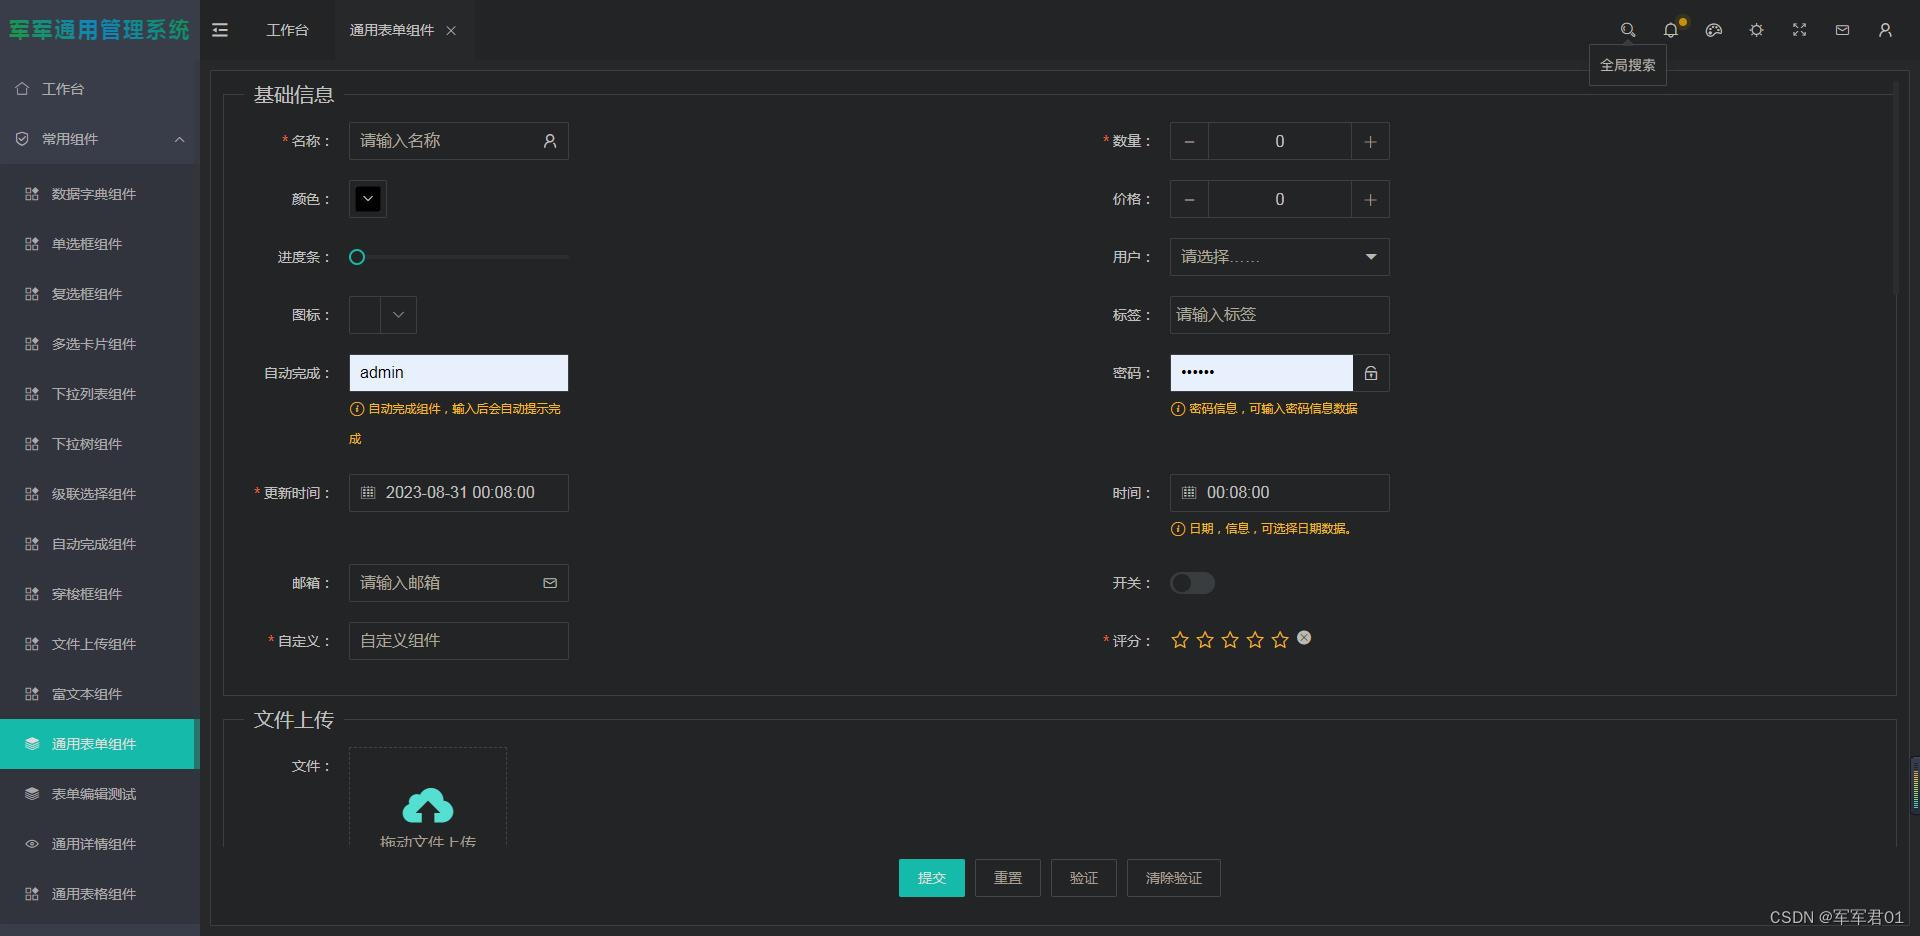Open the 颜色 color picker swatch
1920x936 pixels.
coord(368,199)
